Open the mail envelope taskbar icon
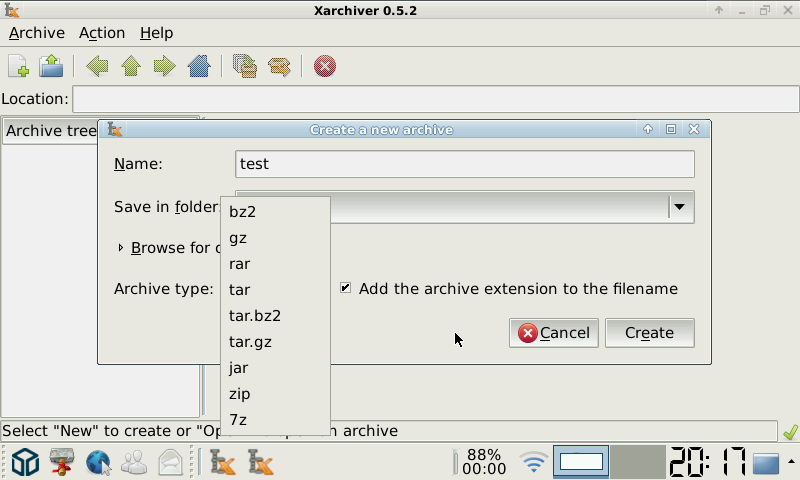Image resolution: width=800 pixels, height=480 pixels. pos(170,463)
